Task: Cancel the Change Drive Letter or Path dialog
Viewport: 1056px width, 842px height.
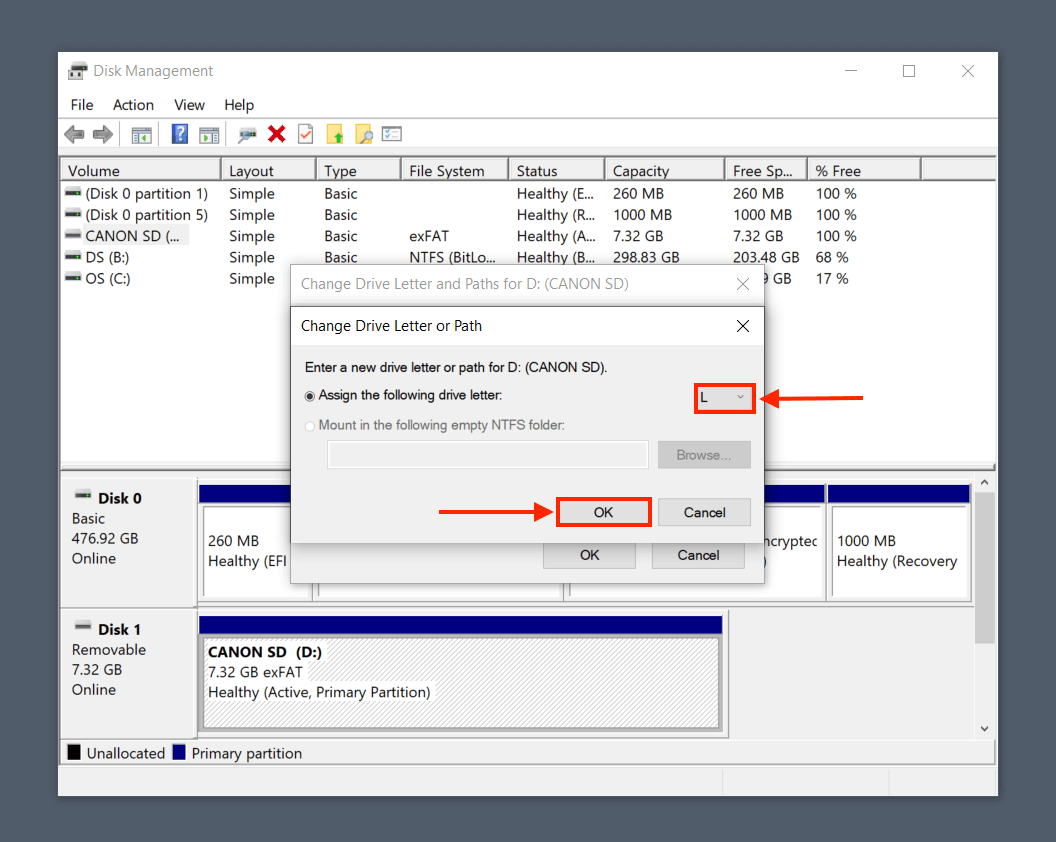Action: point(704,513)
